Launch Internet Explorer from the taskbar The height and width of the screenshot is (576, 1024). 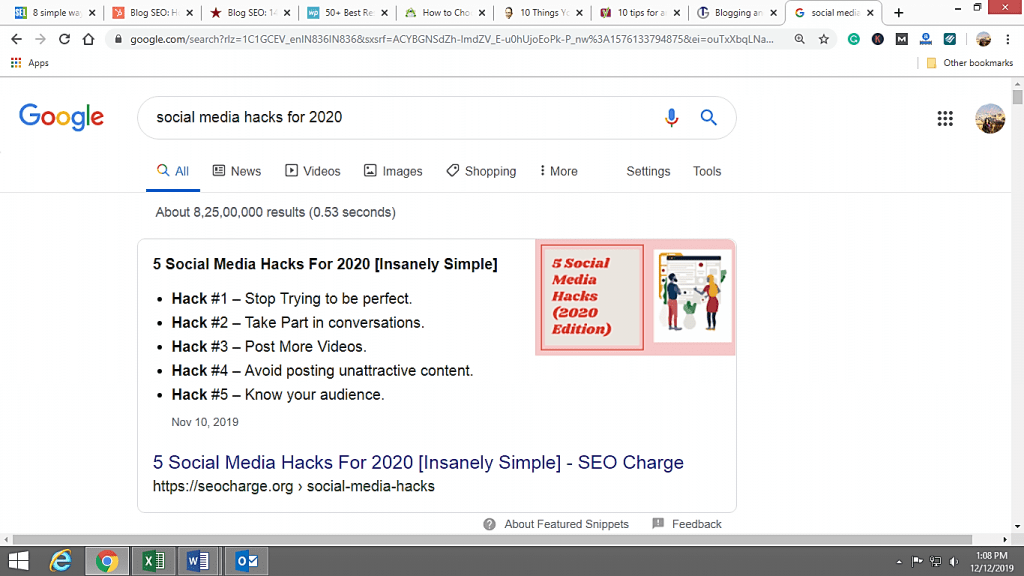pyautogui.click(x=61, y=561)
